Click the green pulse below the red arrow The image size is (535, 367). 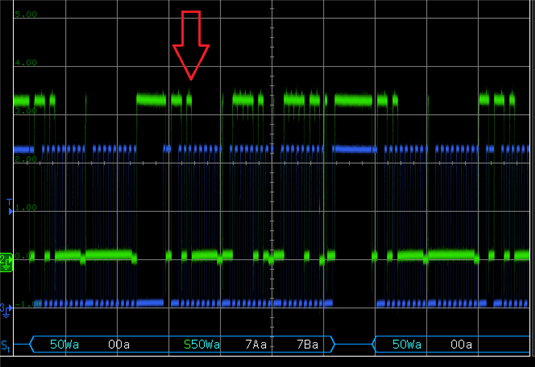tap(189, 100)
